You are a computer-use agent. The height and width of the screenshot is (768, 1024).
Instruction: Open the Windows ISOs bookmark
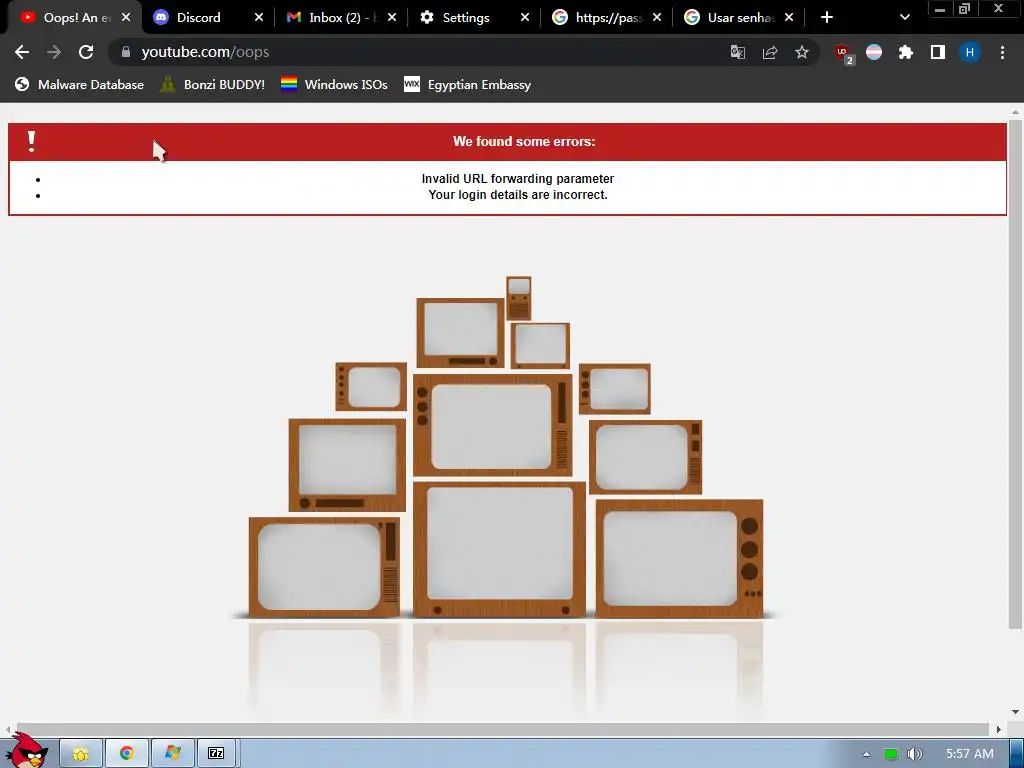pos(334,84)
